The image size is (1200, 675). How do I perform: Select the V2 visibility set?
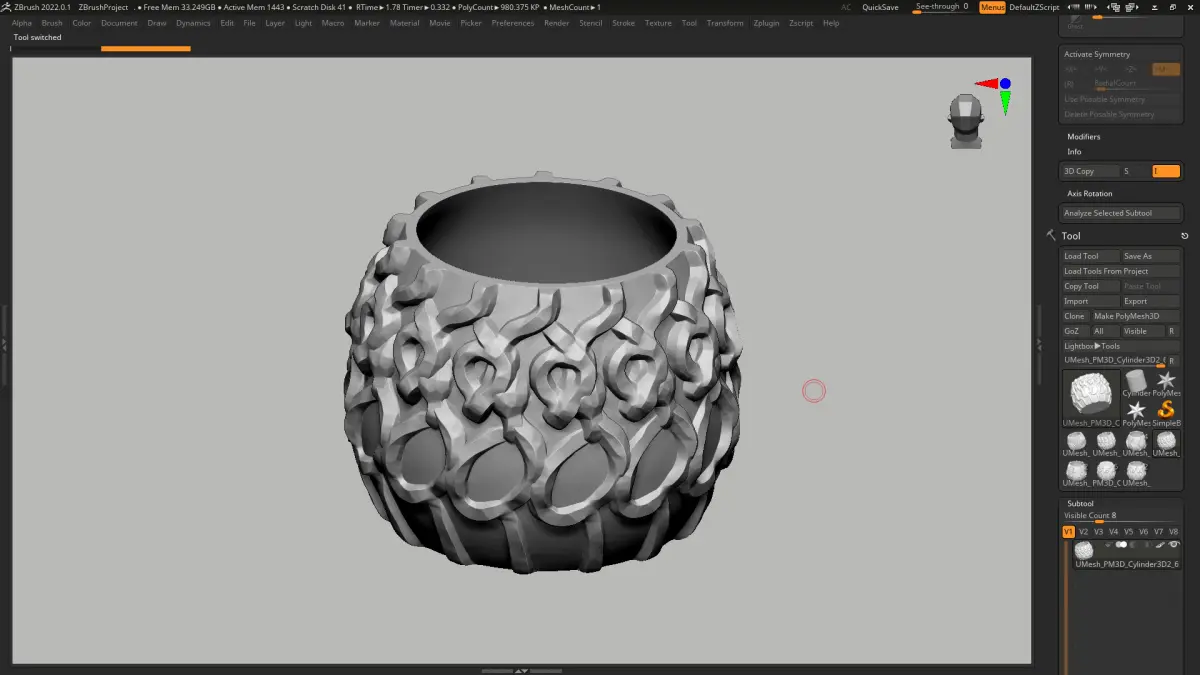point(1083,532)
